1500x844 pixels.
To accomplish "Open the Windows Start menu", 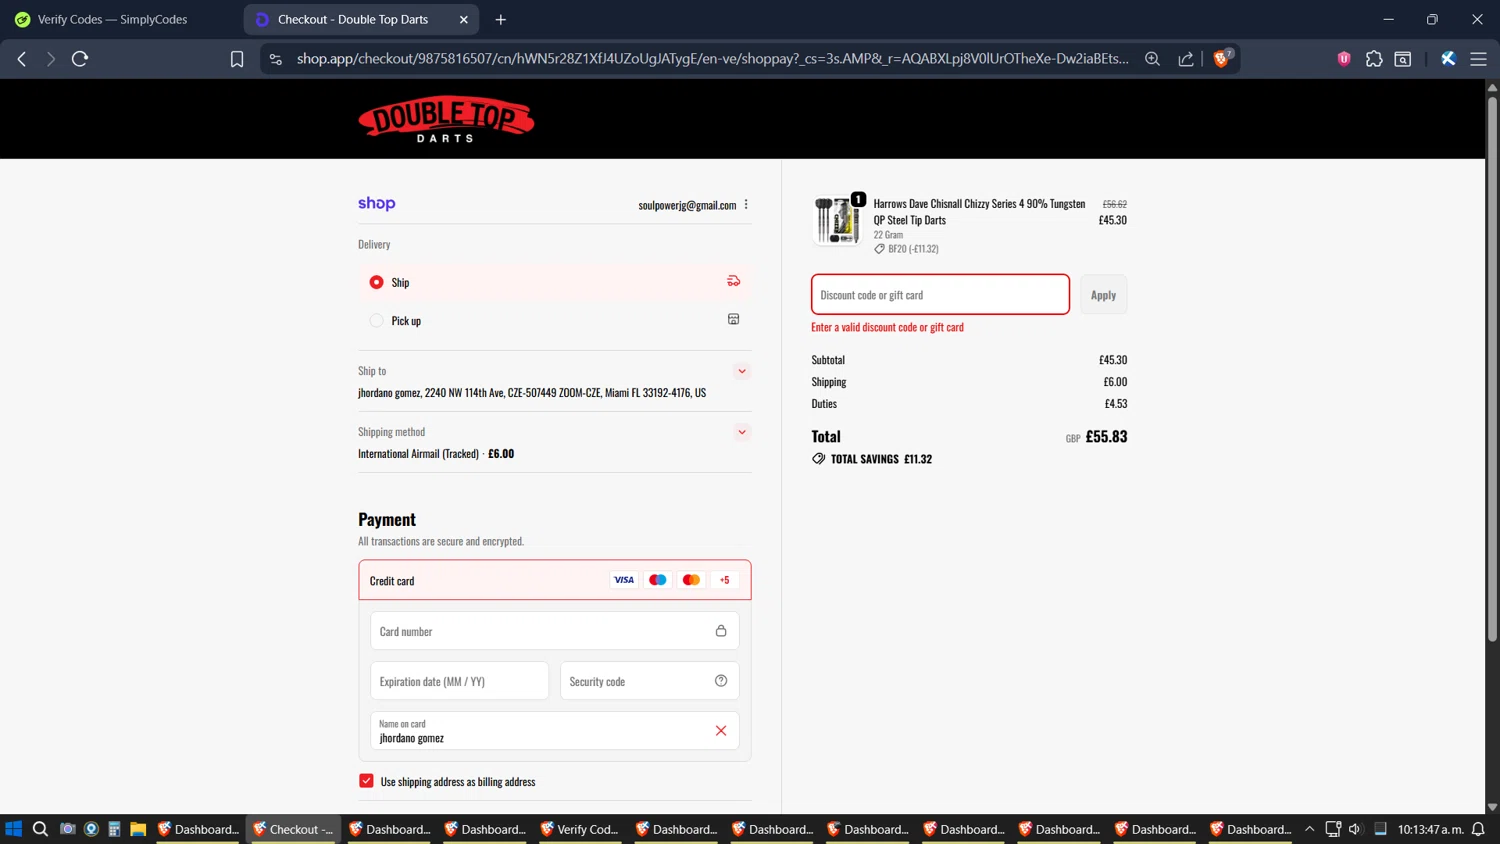I will (x=13, y=829).
